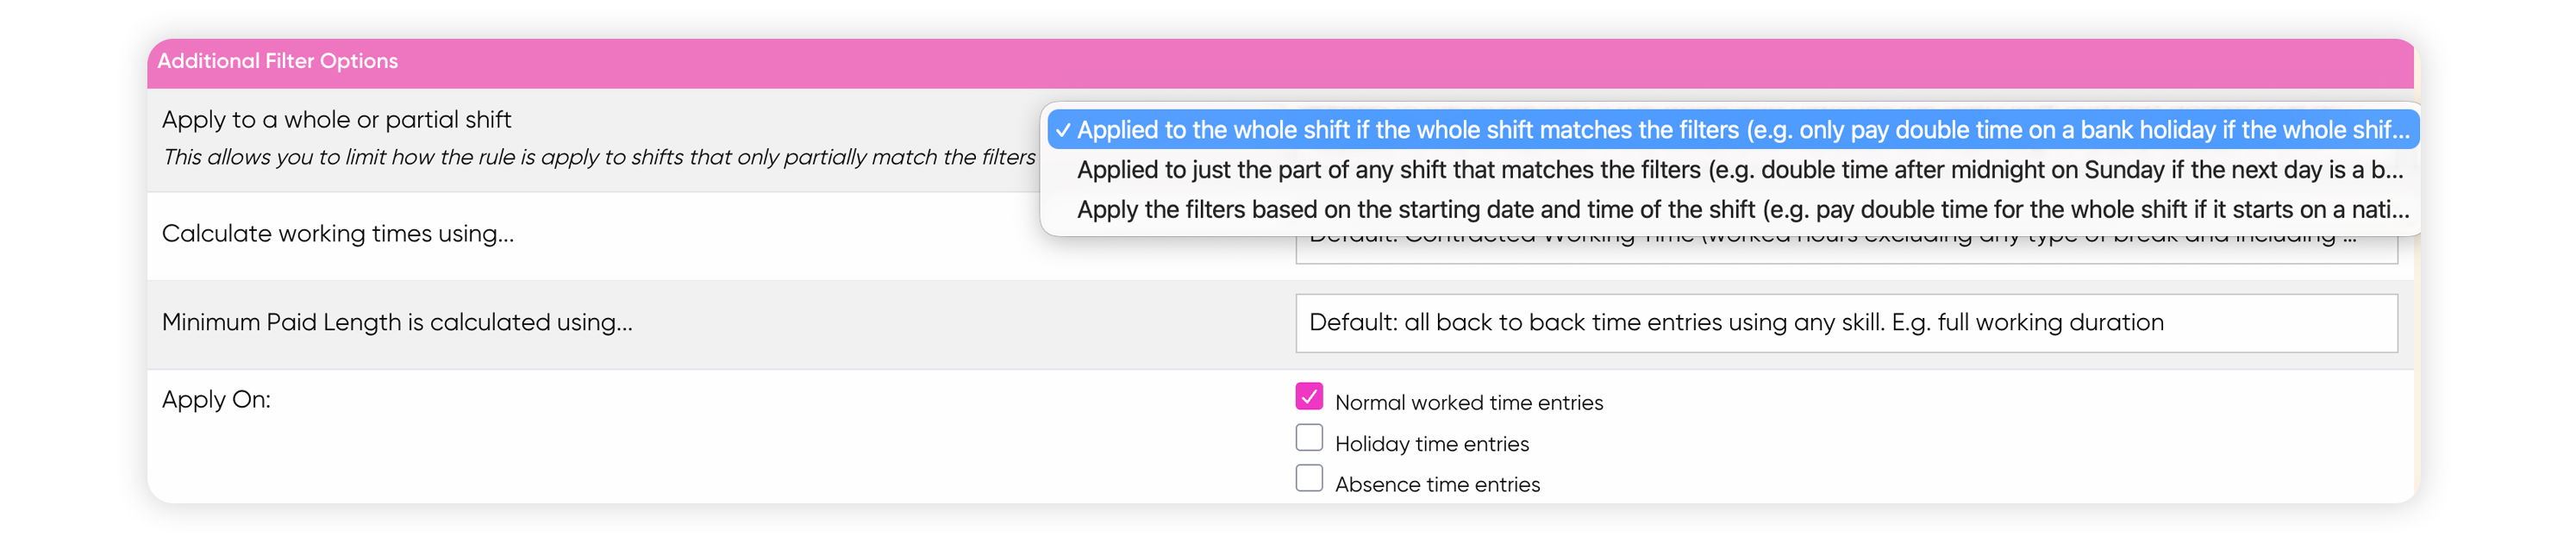2576x555 pixels.
Task: Click the 'Default: all back to back' selected value
Action: [x=1735, y=323]
